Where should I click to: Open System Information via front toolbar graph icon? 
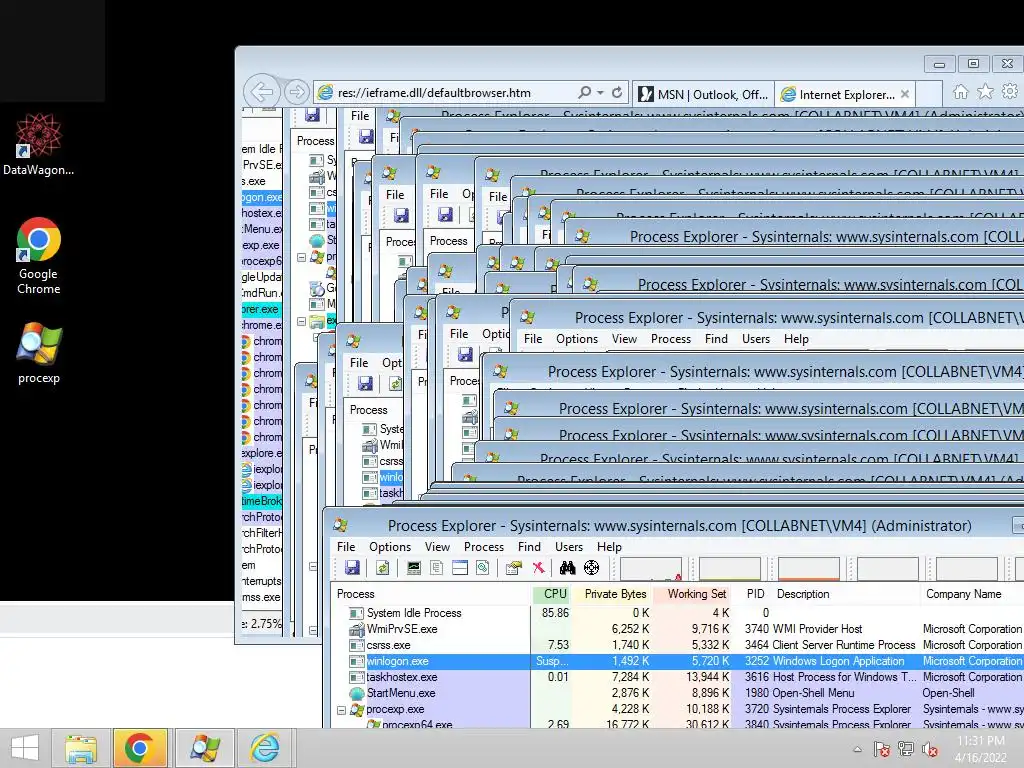[x=414, y=568]
